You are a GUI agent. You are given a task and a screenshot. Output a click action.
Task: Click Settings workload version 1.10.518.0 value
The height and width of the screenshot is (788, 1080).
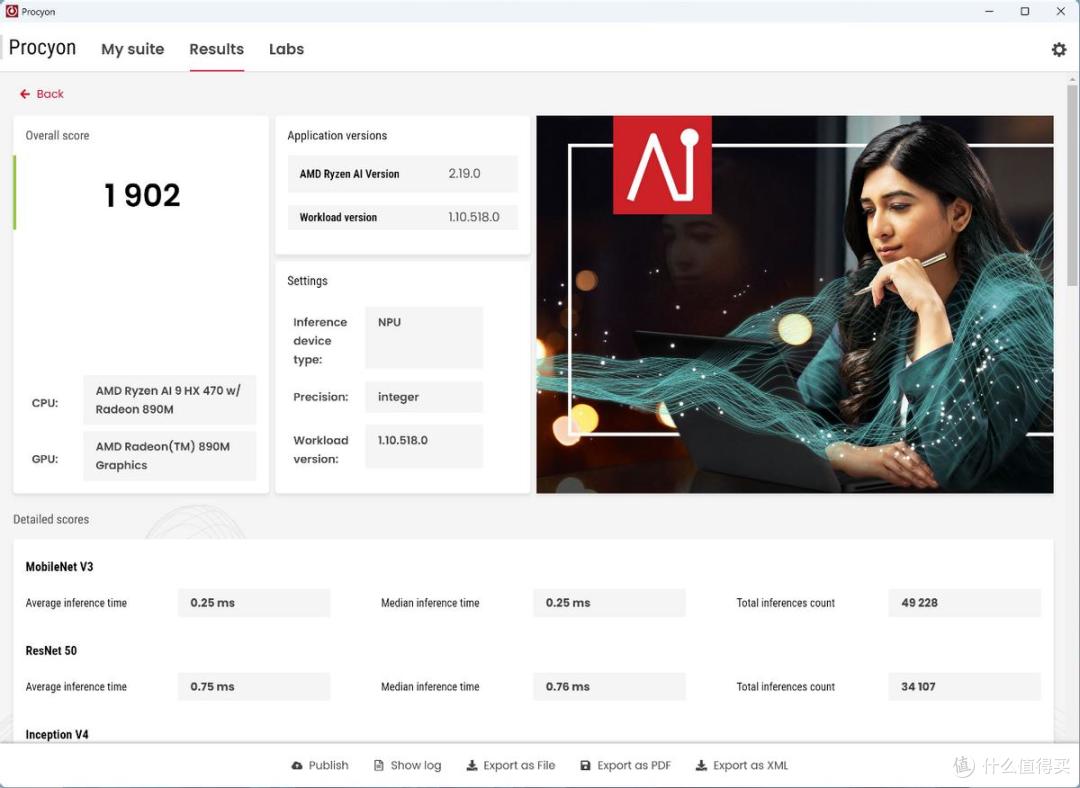424,446
